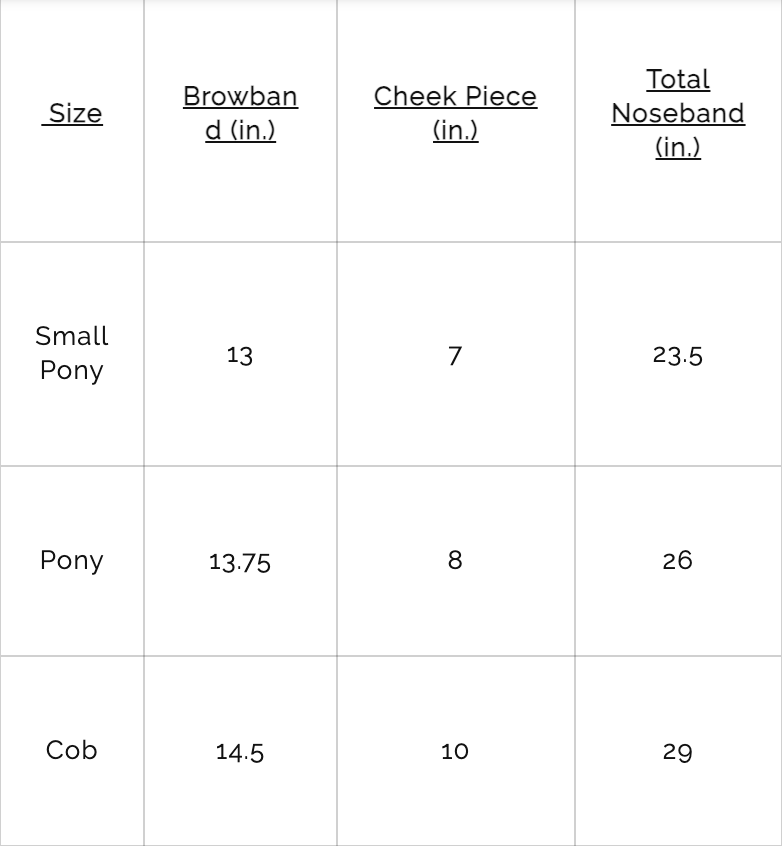Click noseband value 23.5
This screenshot has width=782, height=846.
(x=677, y=355)
